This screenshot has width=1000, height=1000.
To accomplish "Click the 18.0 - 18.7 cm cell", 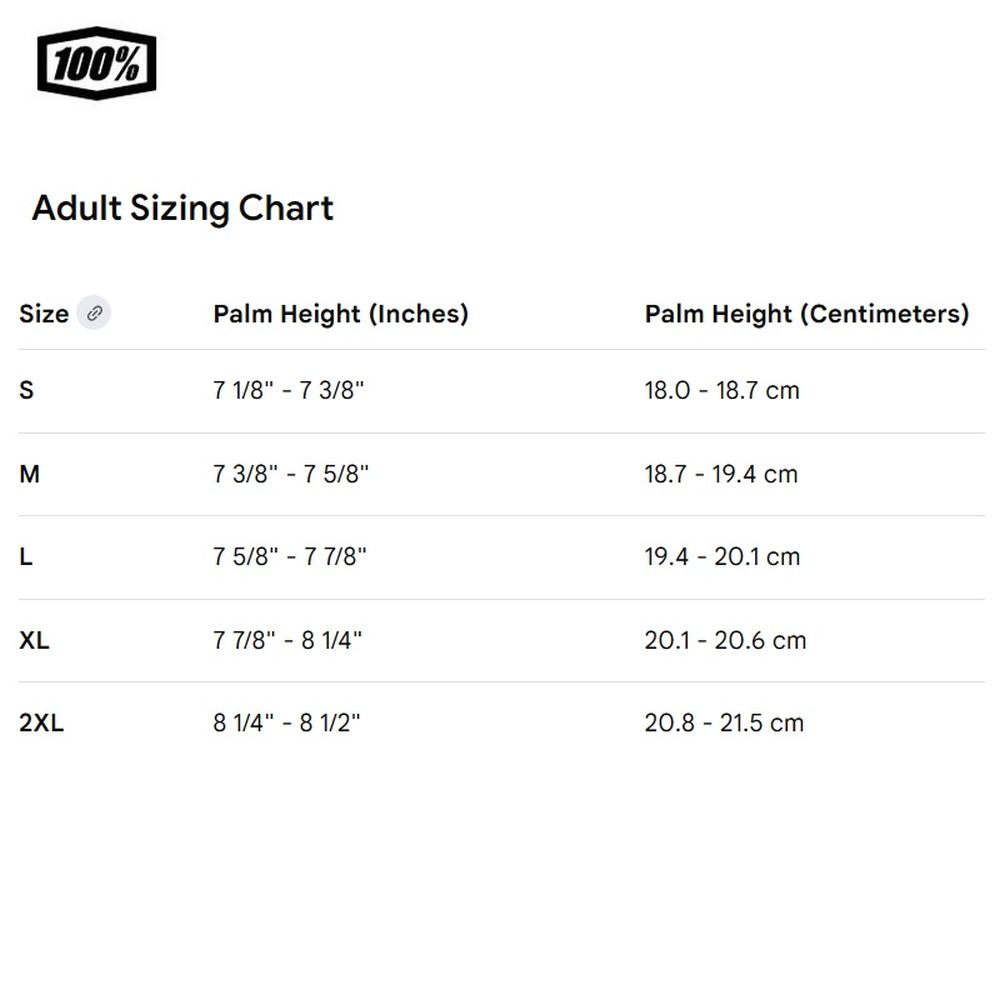I will 722,390.
